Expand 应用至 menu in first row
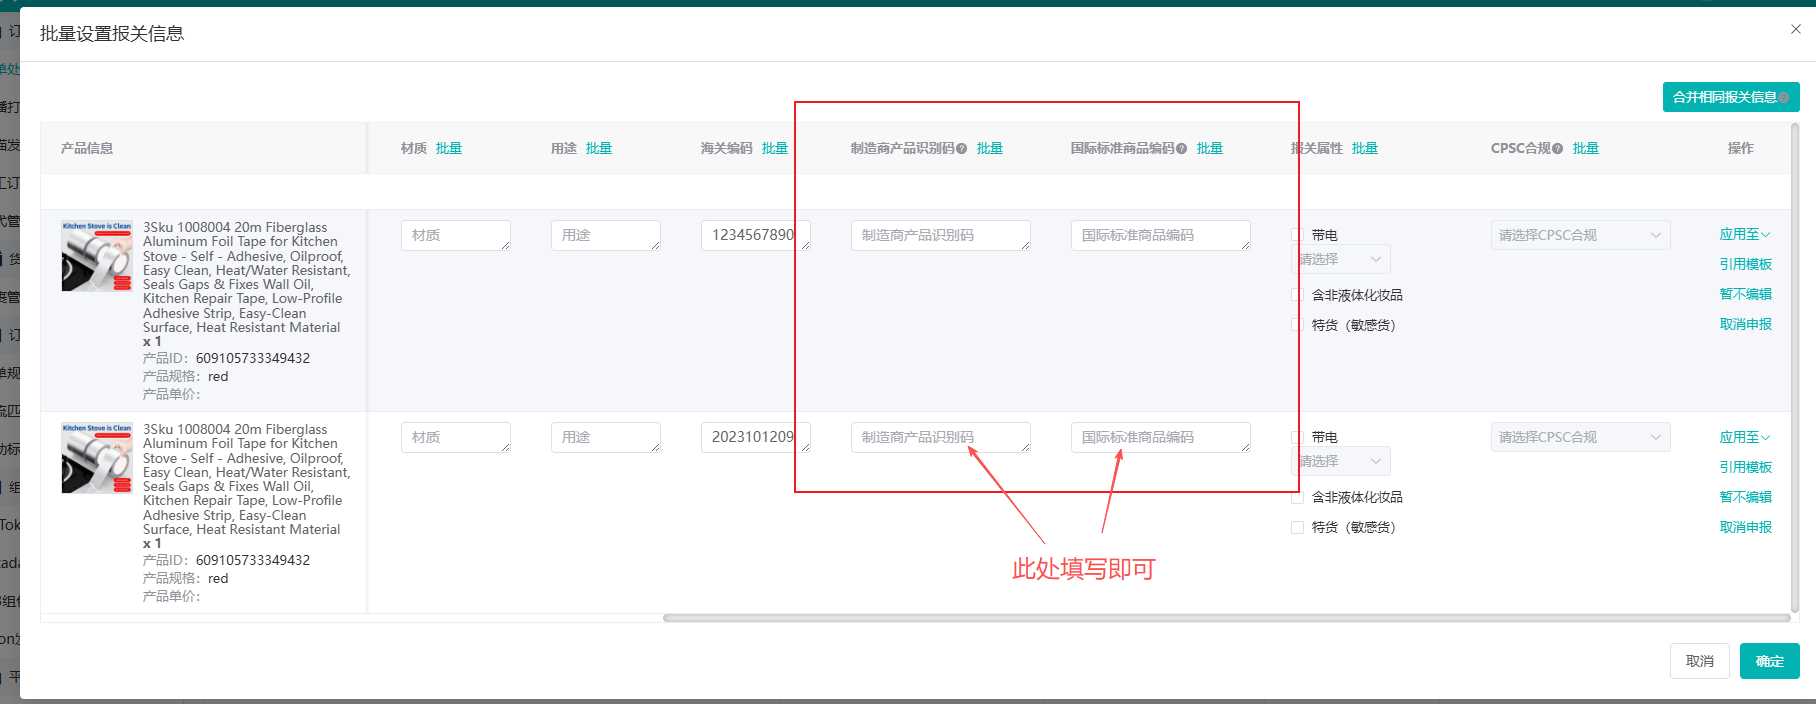 (x=1745, y=234)
